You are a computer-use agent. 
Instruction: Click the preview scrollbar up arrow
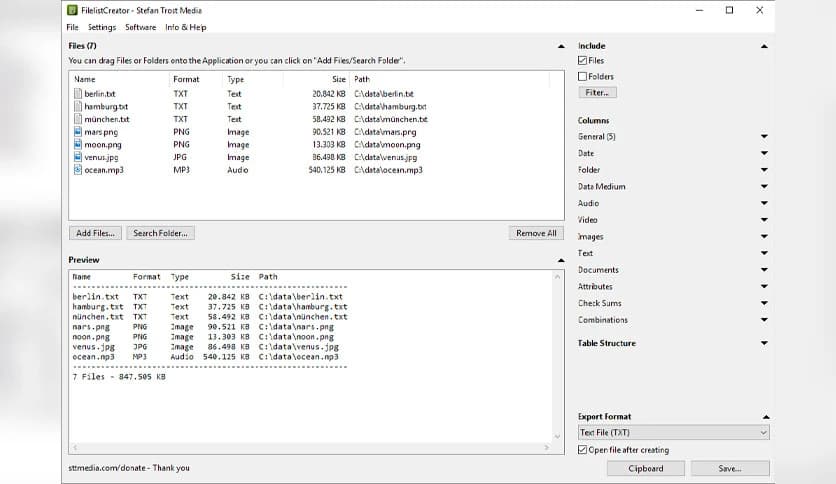pos(557,277)
